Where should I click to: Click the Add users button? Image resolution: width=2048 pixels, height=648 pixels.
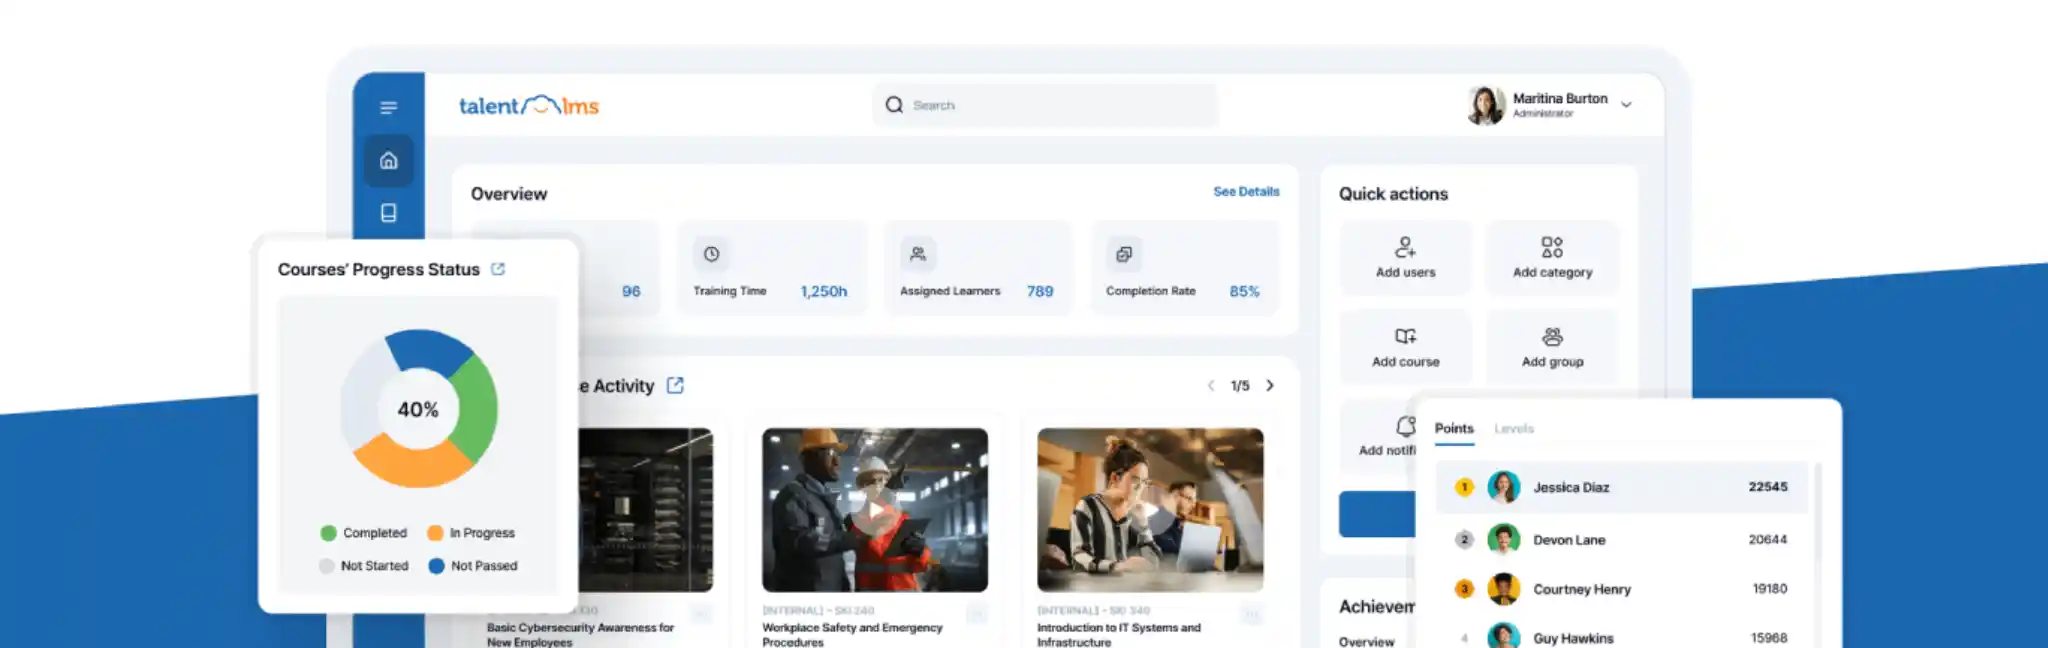(x=1405, y=258)
